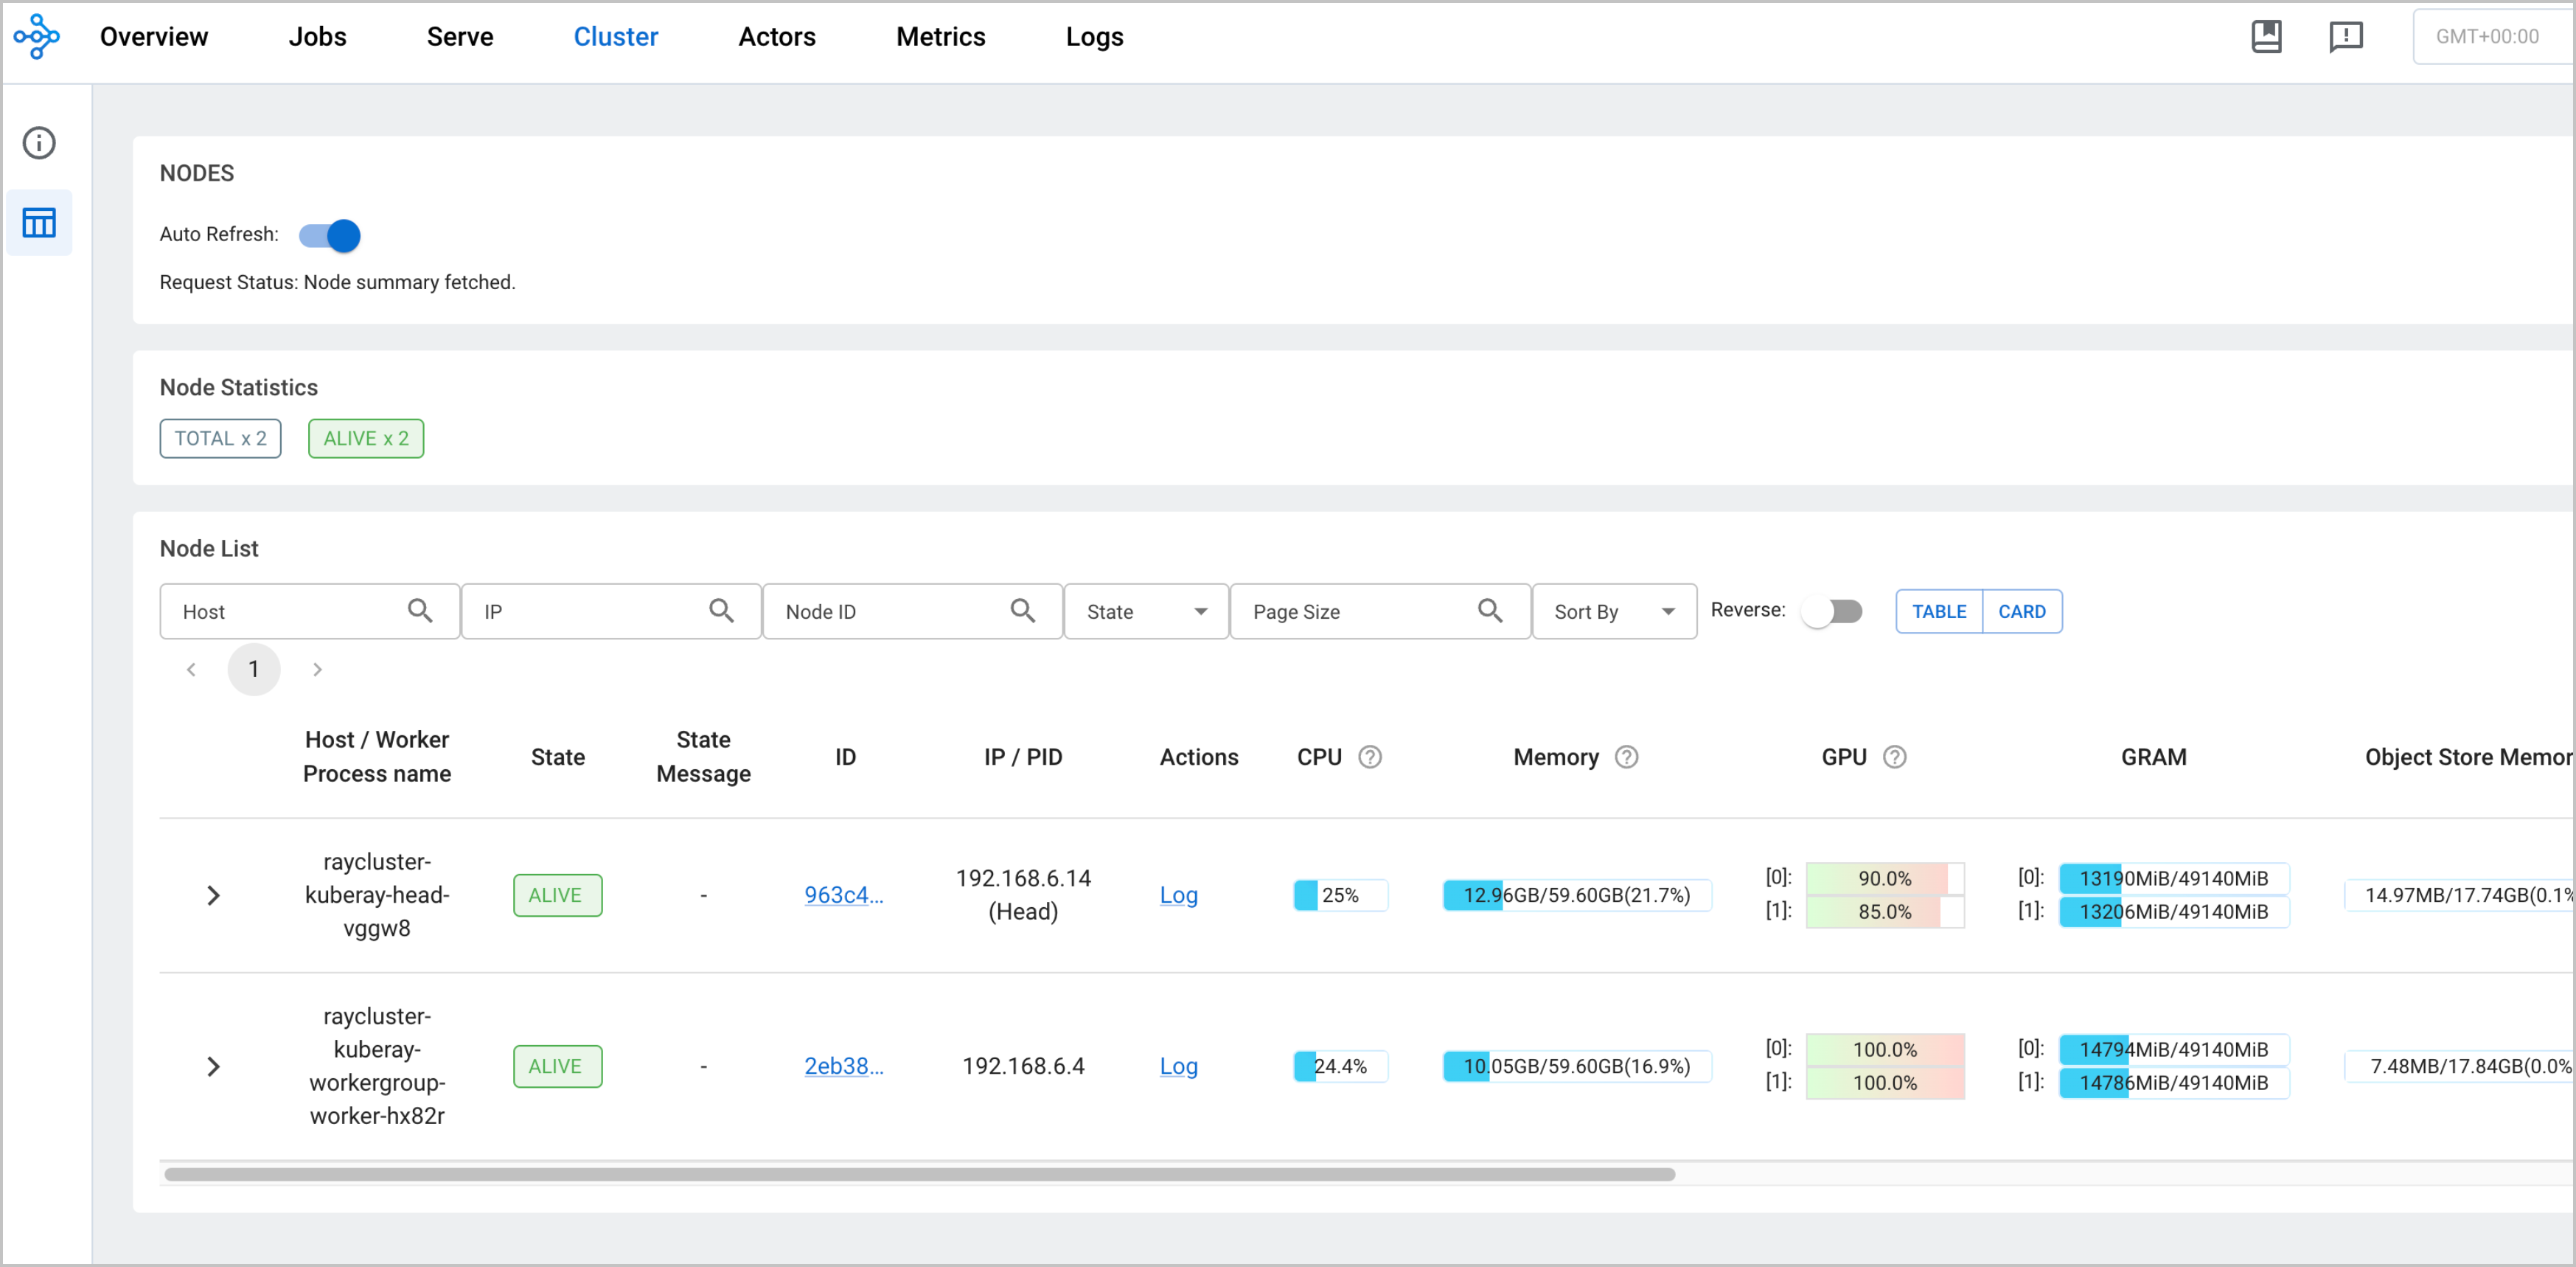Open the GMT+00:00 timezone selector

(2492, 37)
